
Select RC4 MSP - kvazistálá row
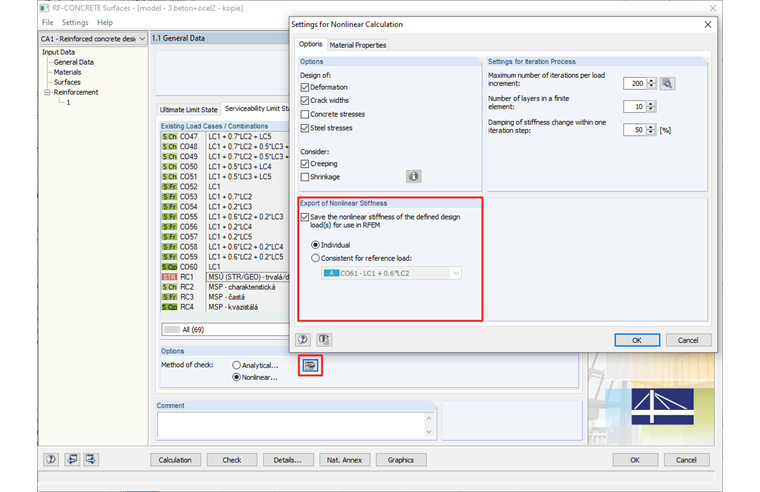(225, 307)
